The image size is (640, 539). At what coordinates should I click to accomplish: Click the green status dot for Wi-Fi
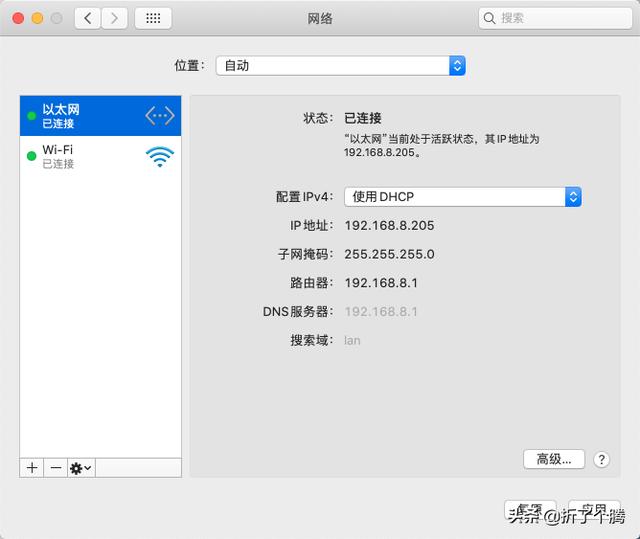(x=31, y=156)
